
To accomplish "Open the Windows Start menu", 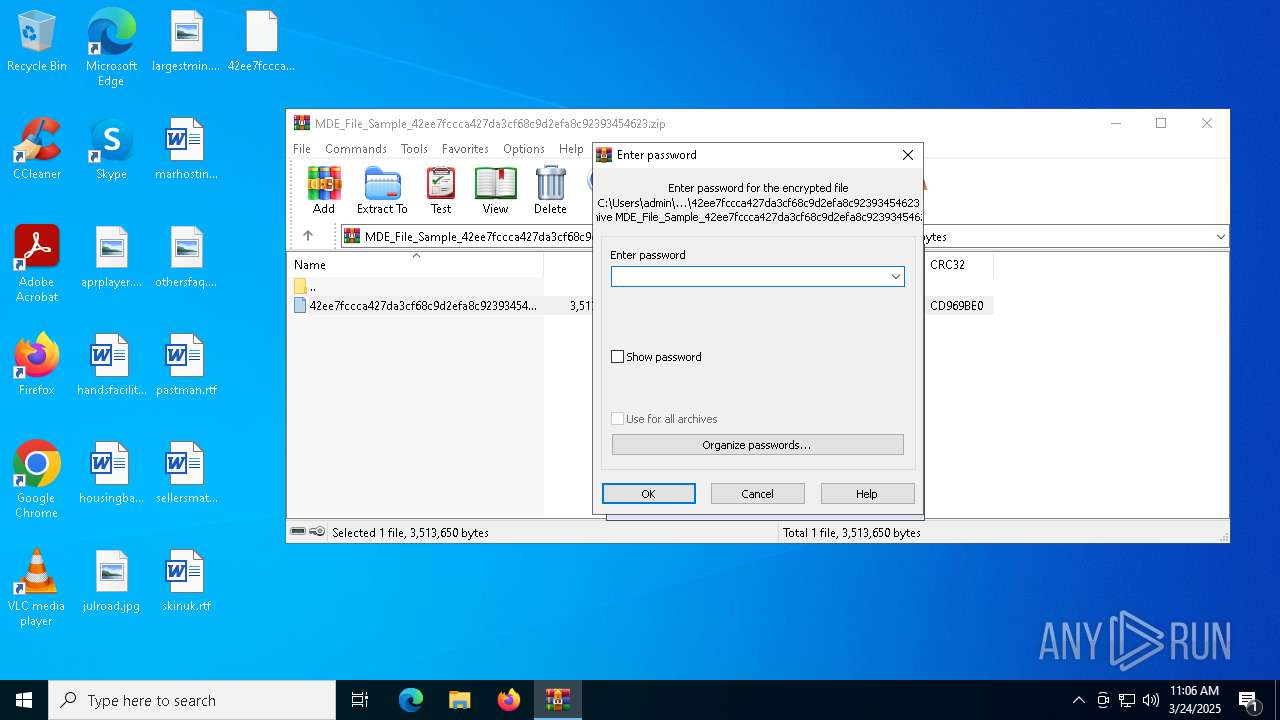I will (24, 700).
